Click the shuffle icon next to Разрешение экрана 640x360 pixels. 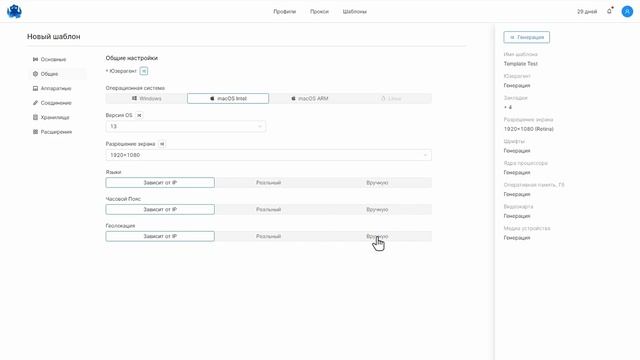(x=162, y=144)
